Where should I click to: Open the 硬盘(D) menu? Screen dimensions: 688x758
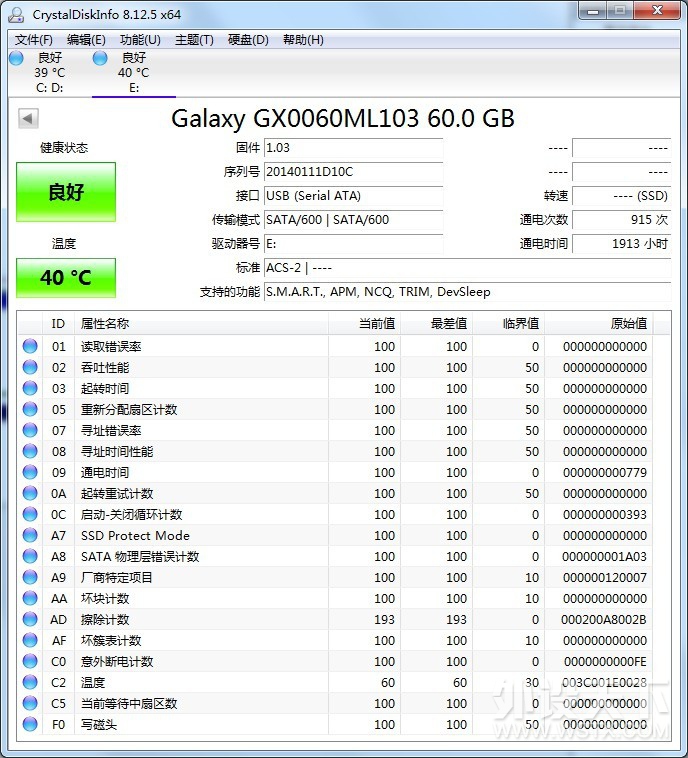(x=248, y=40)
